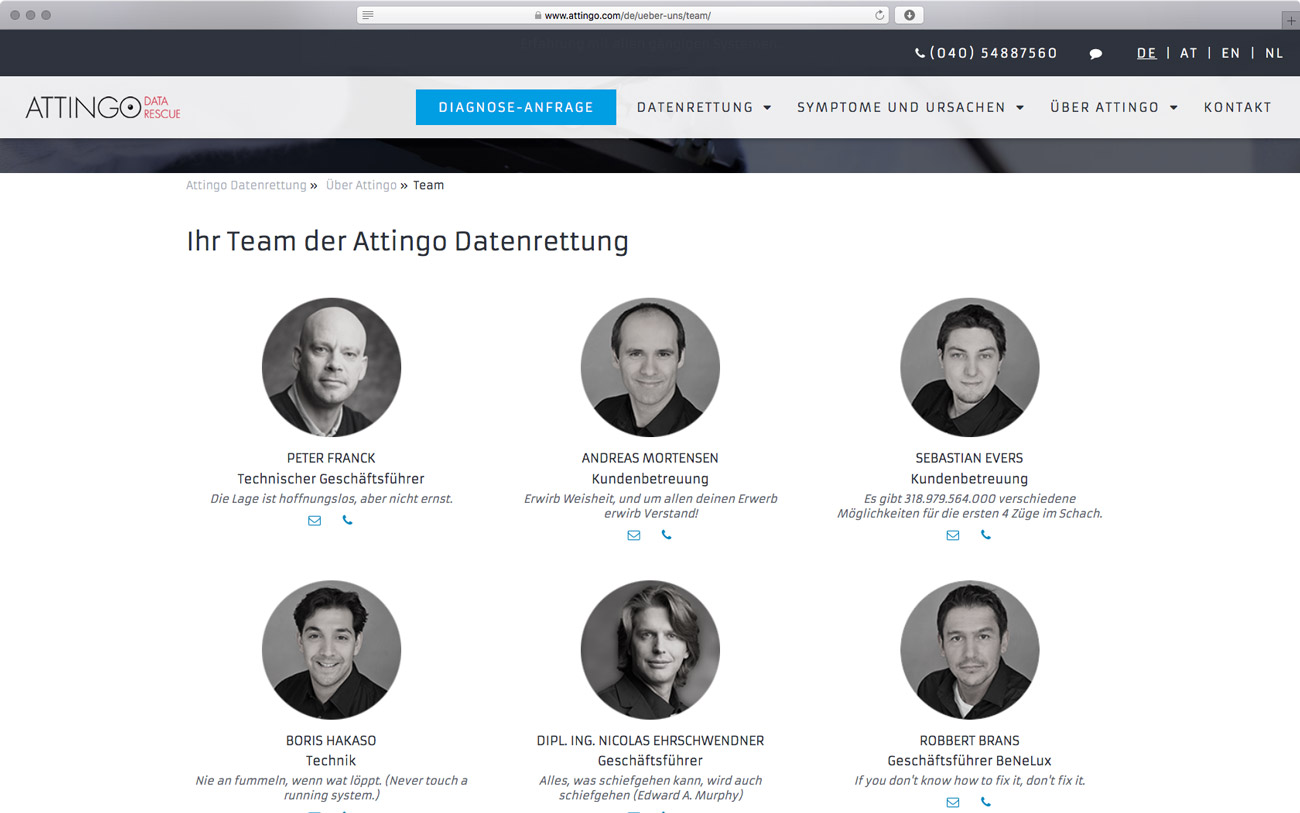Select the name Boris Hakaso
The image size is (1300, 813).
click(331, 741)
